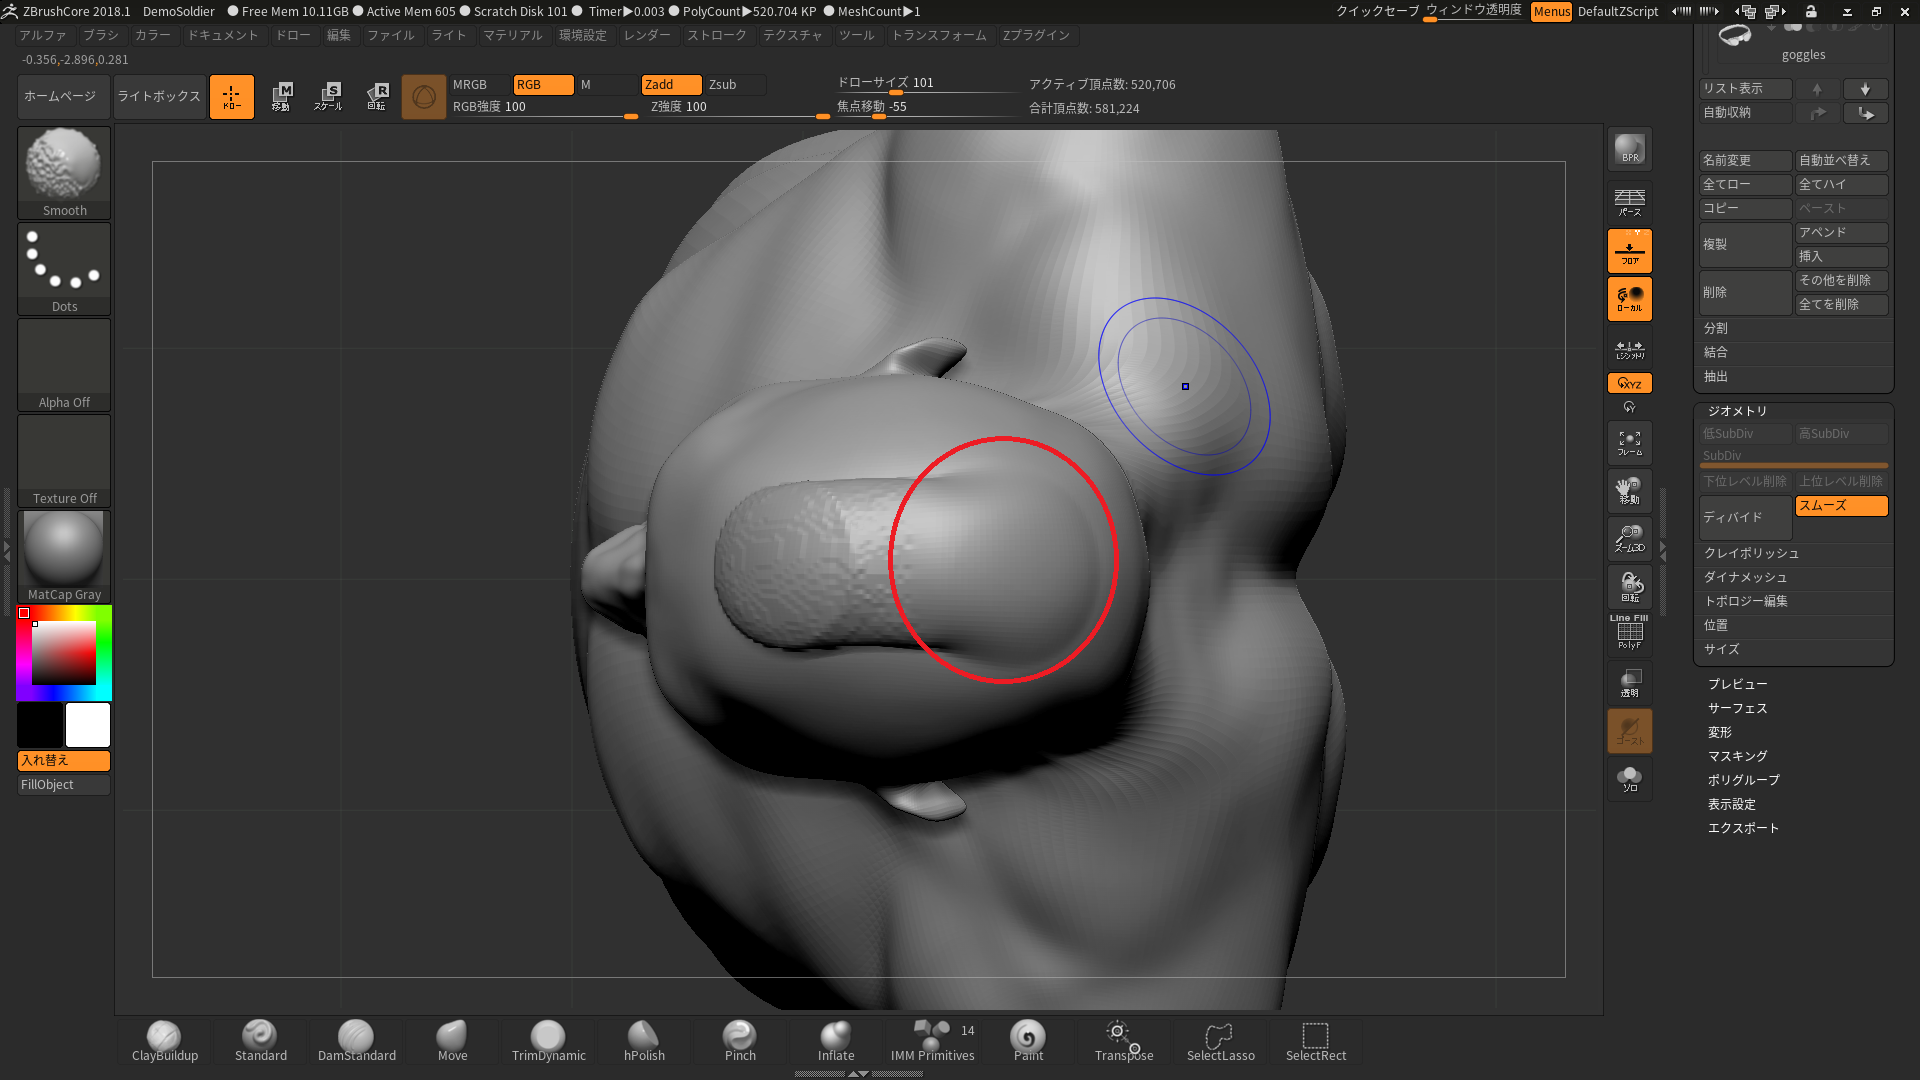The image size is (1920, 1080).
Task: Click スムーズ smooth subdivide button
Action: [1841, 505]
